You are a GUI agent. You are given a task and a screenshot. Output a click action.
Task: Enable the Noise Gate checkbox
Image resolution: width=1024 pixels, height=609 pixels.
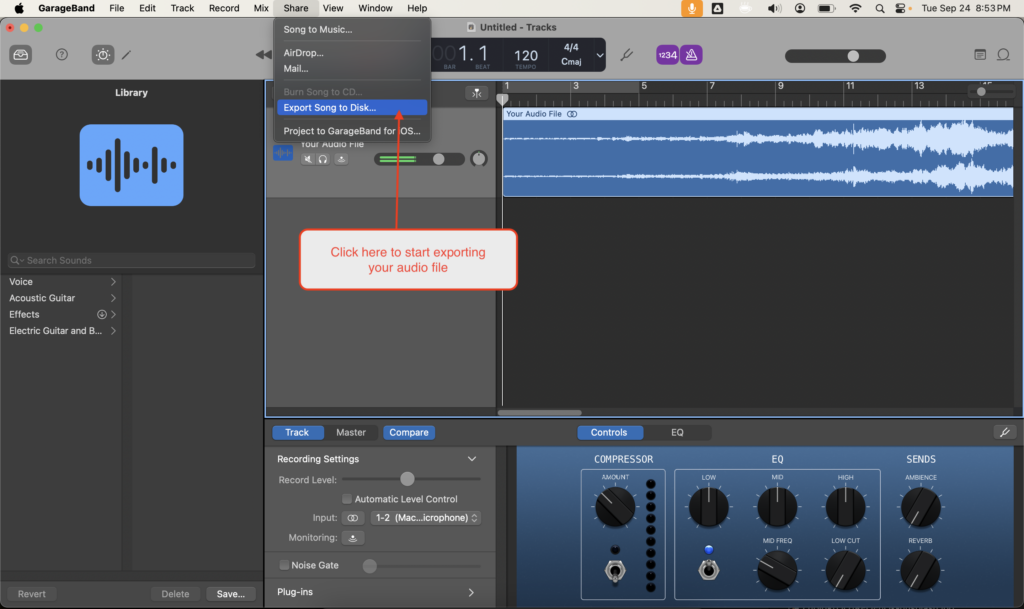coord(284,565)
